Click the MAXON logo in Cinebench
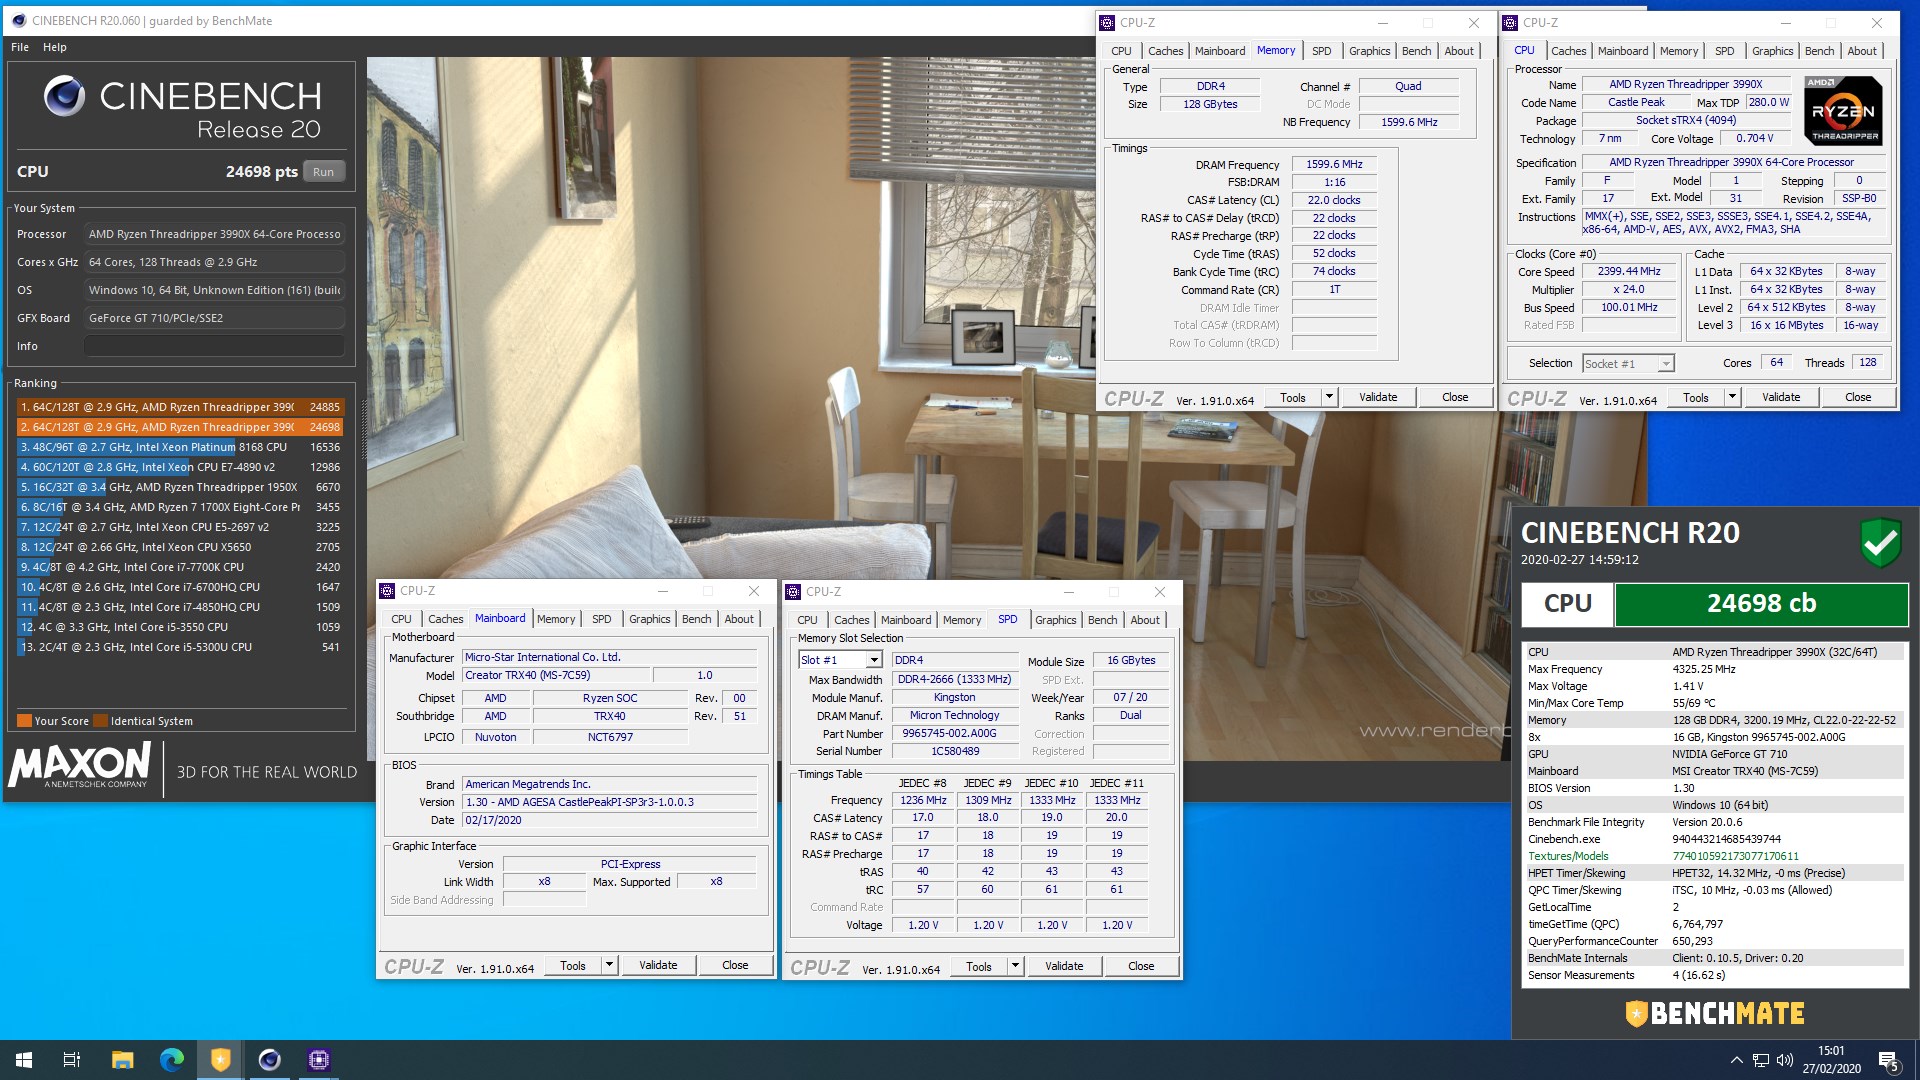The image size is (1920, 1080). (80, 765)
